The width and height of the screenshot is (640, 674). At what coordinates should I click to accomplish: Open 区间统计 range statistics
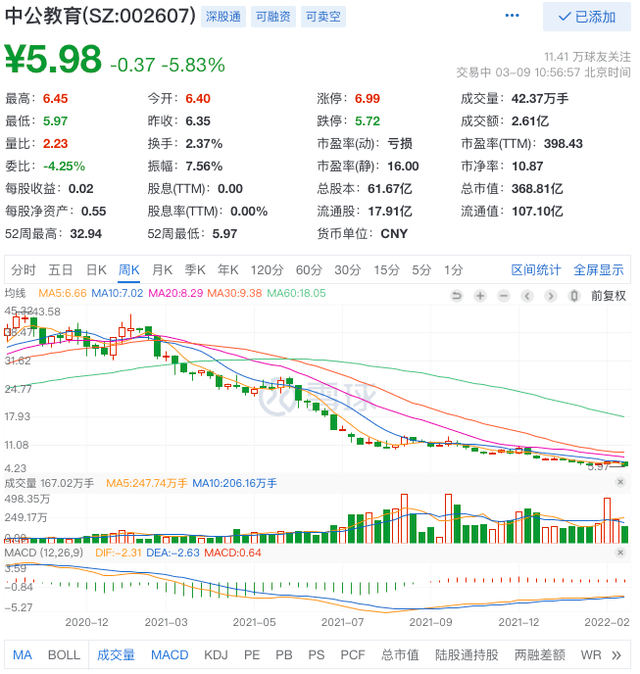pyautogui.click(x=536, y=270)
